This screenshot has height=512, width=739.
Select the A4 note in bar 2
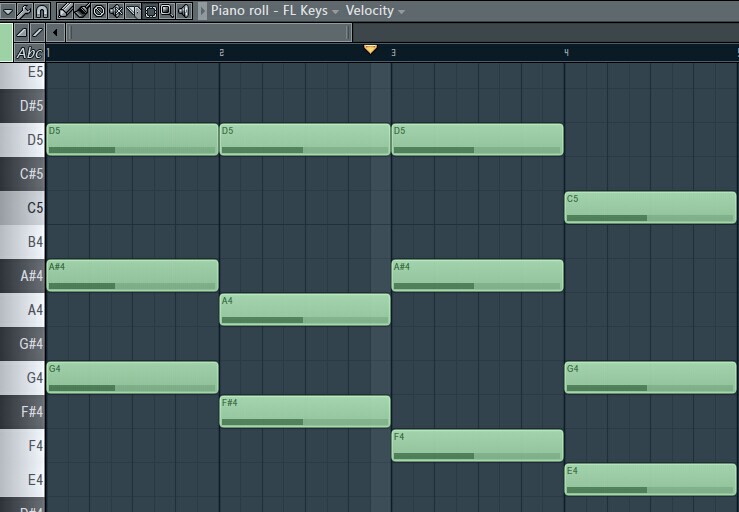(305, 310)
